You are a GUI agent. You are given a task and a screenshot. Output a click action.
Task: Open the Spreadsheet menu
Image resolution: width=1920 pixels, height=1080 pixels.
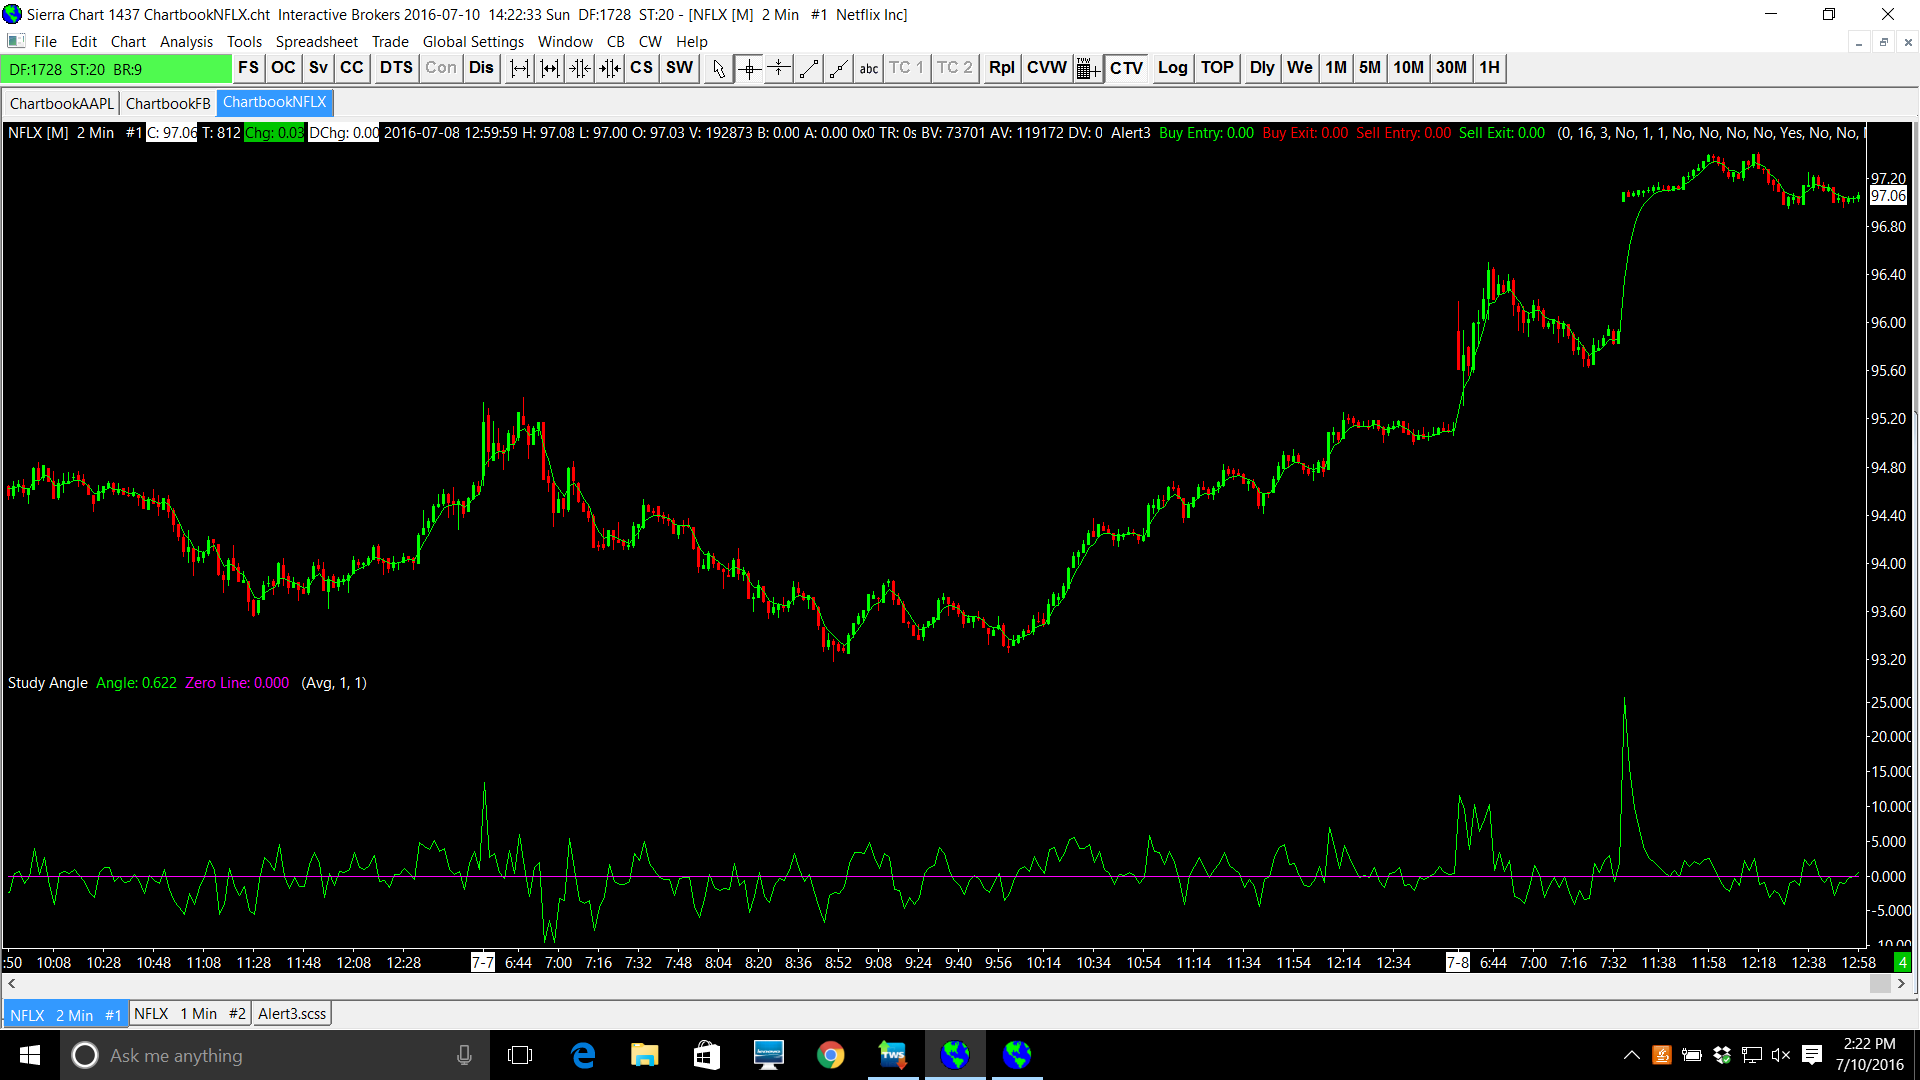[x=316, y=41]
